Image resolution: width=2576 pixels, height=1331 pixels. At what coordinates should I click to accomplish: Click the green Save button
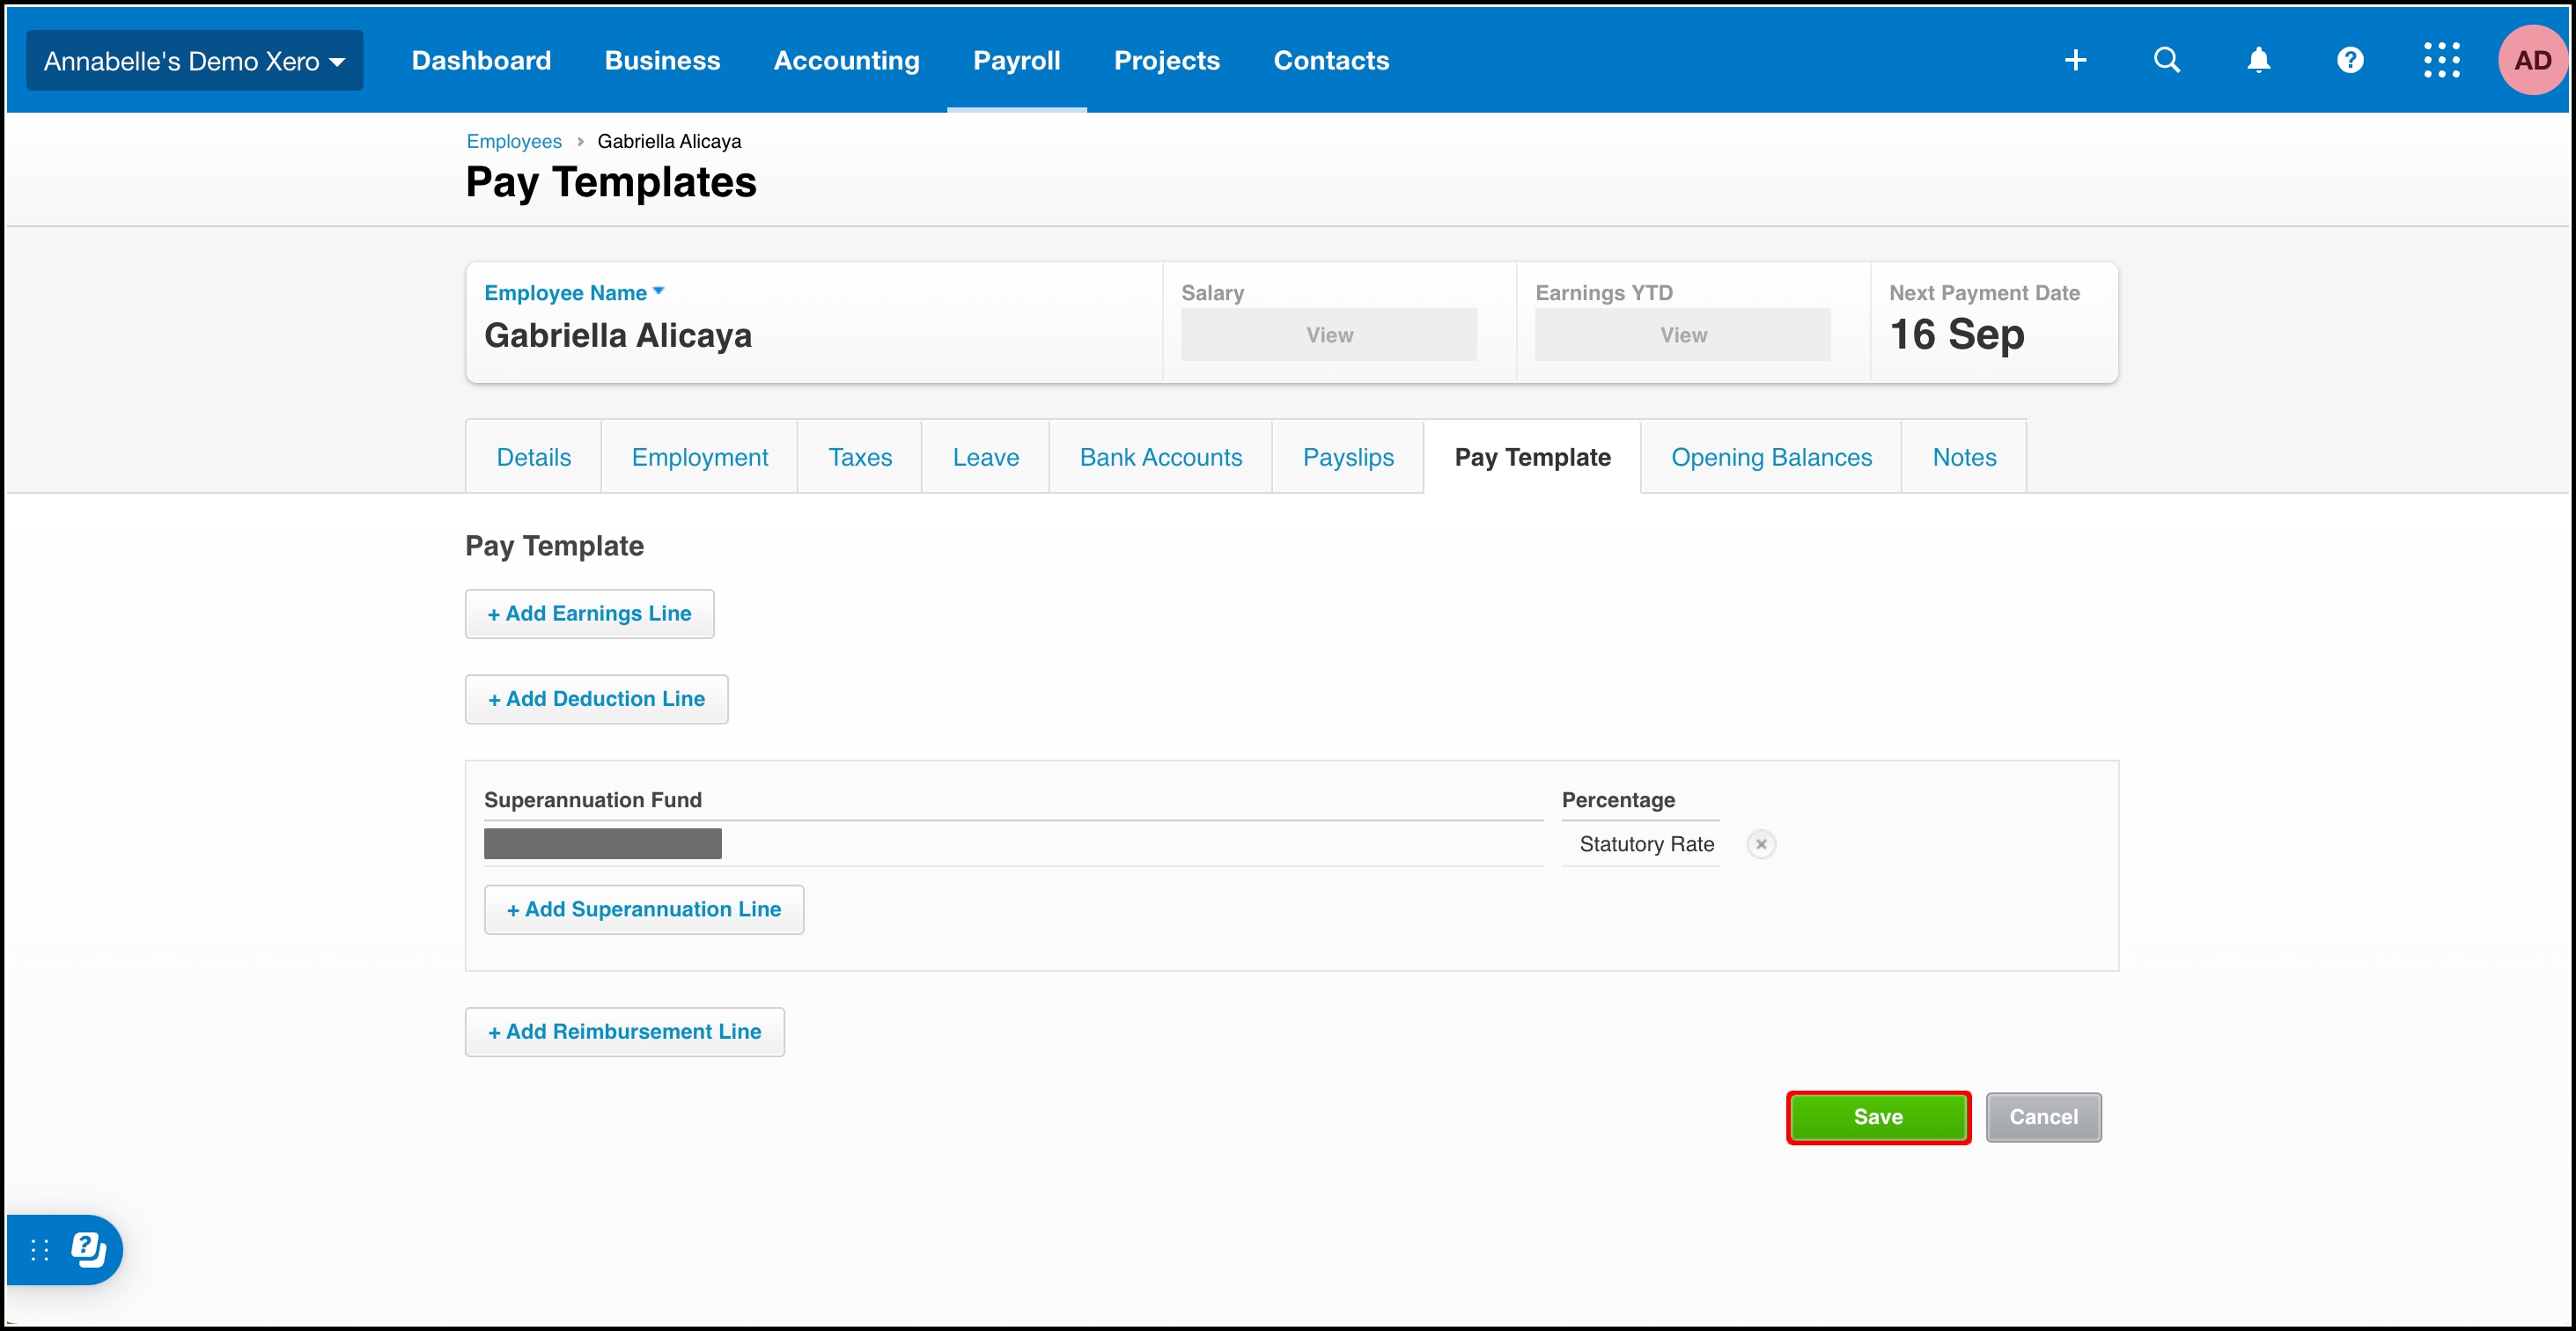[x=1877, y=1117]
